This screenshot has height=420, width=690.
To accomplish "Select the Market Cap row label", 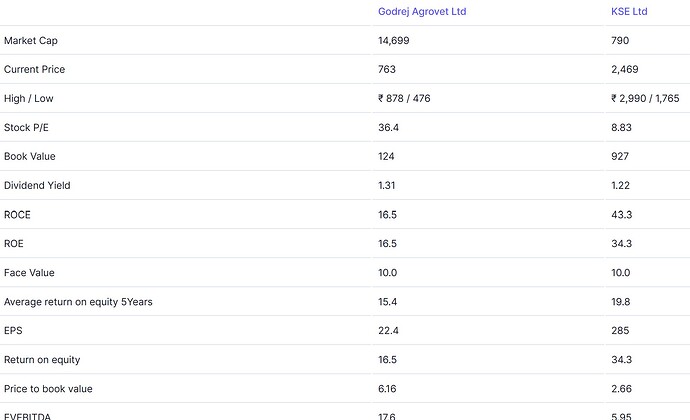I will tap(31, 41).
